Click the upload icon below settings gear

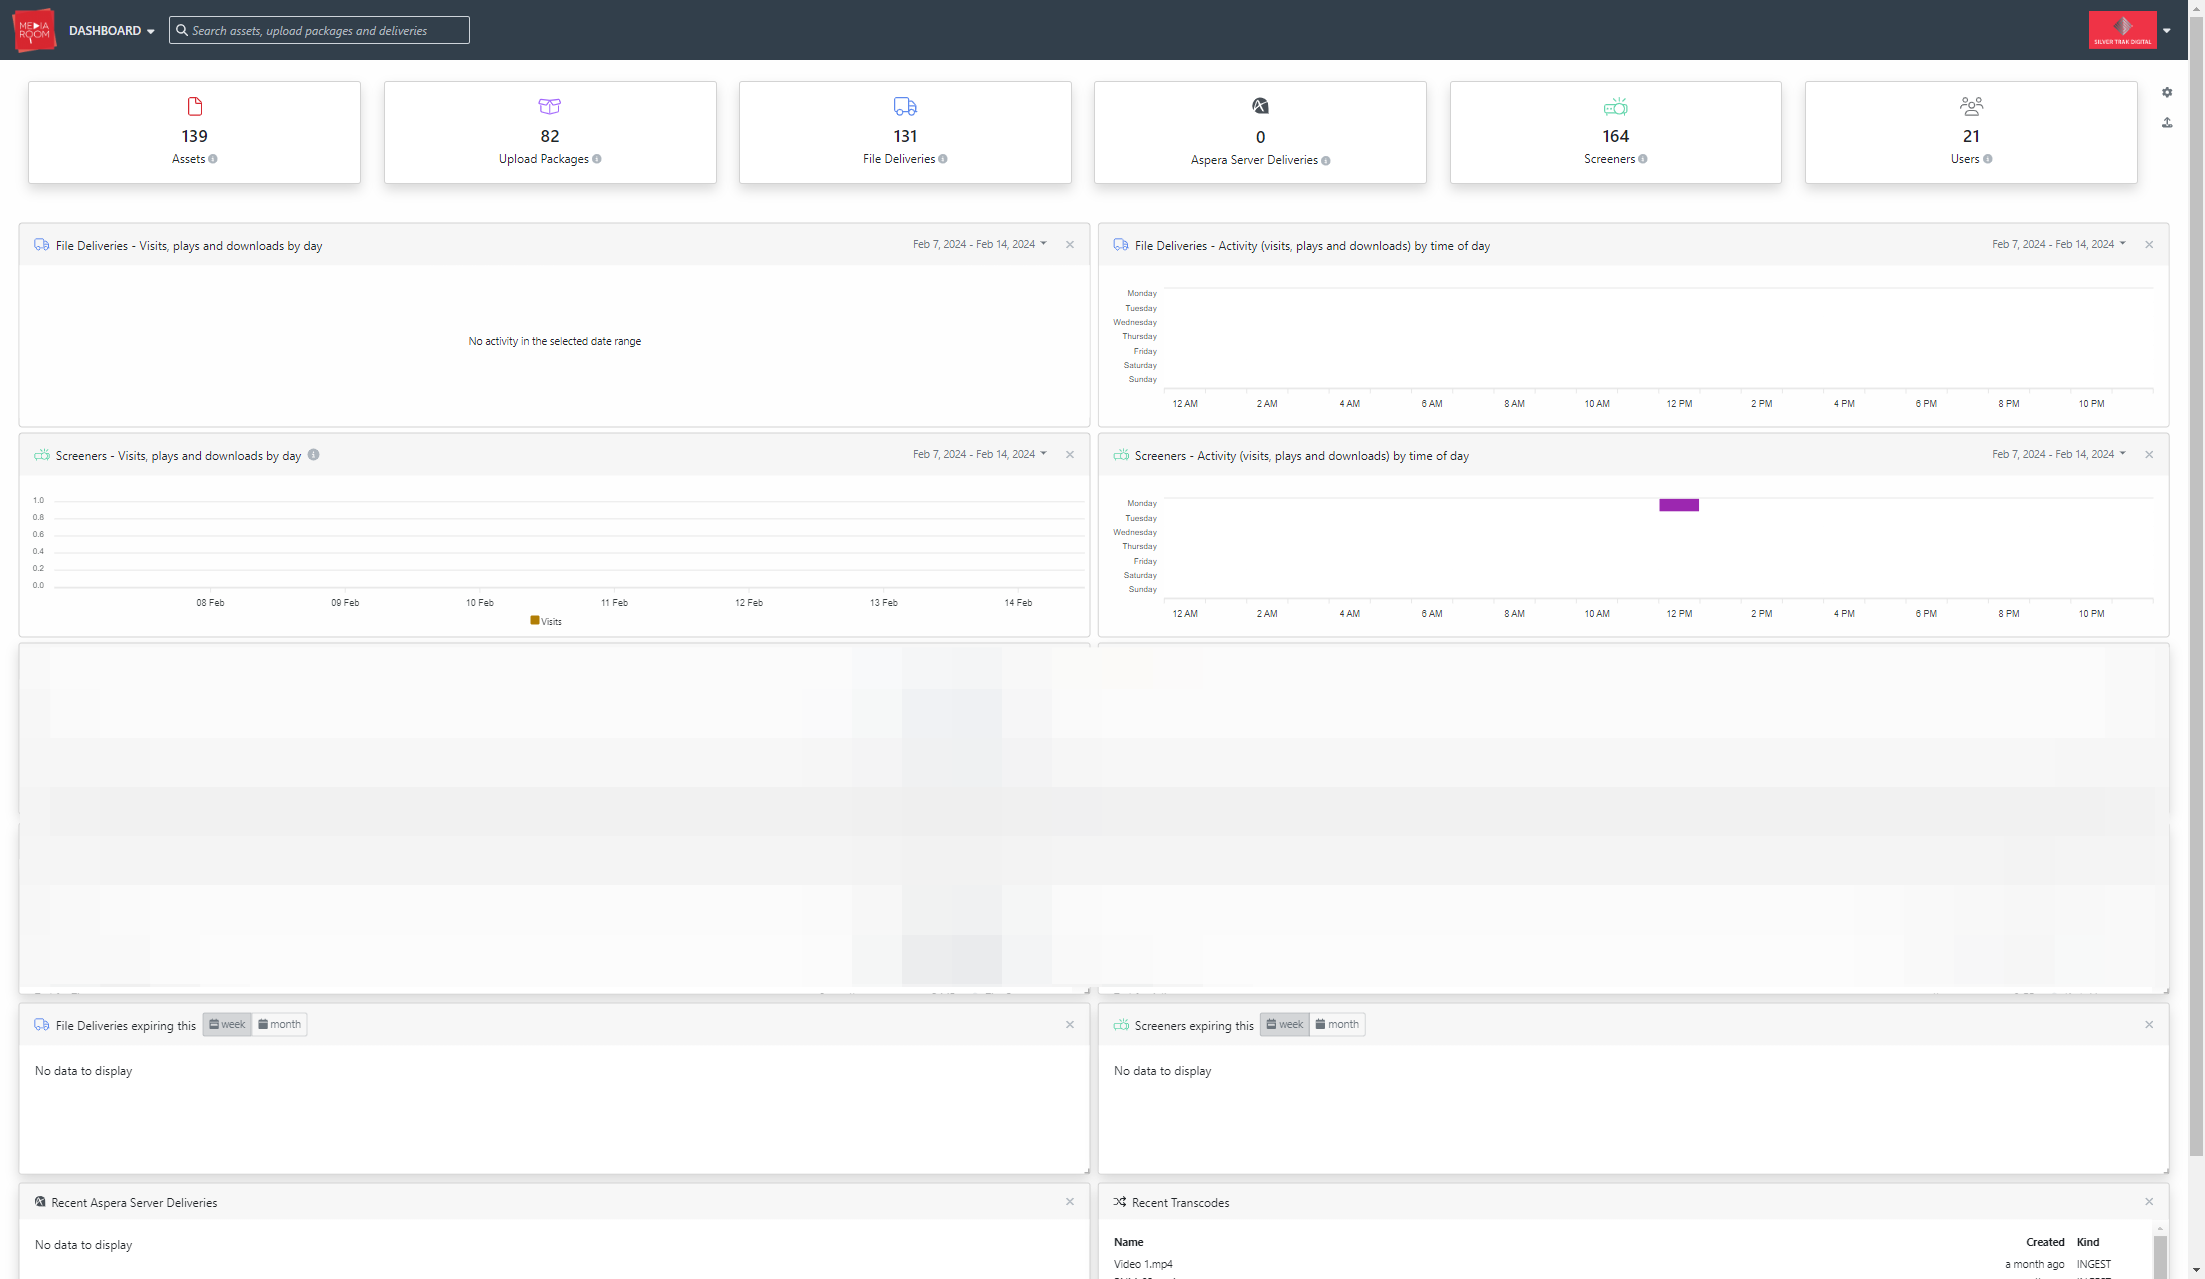[x=2167, y=122]
